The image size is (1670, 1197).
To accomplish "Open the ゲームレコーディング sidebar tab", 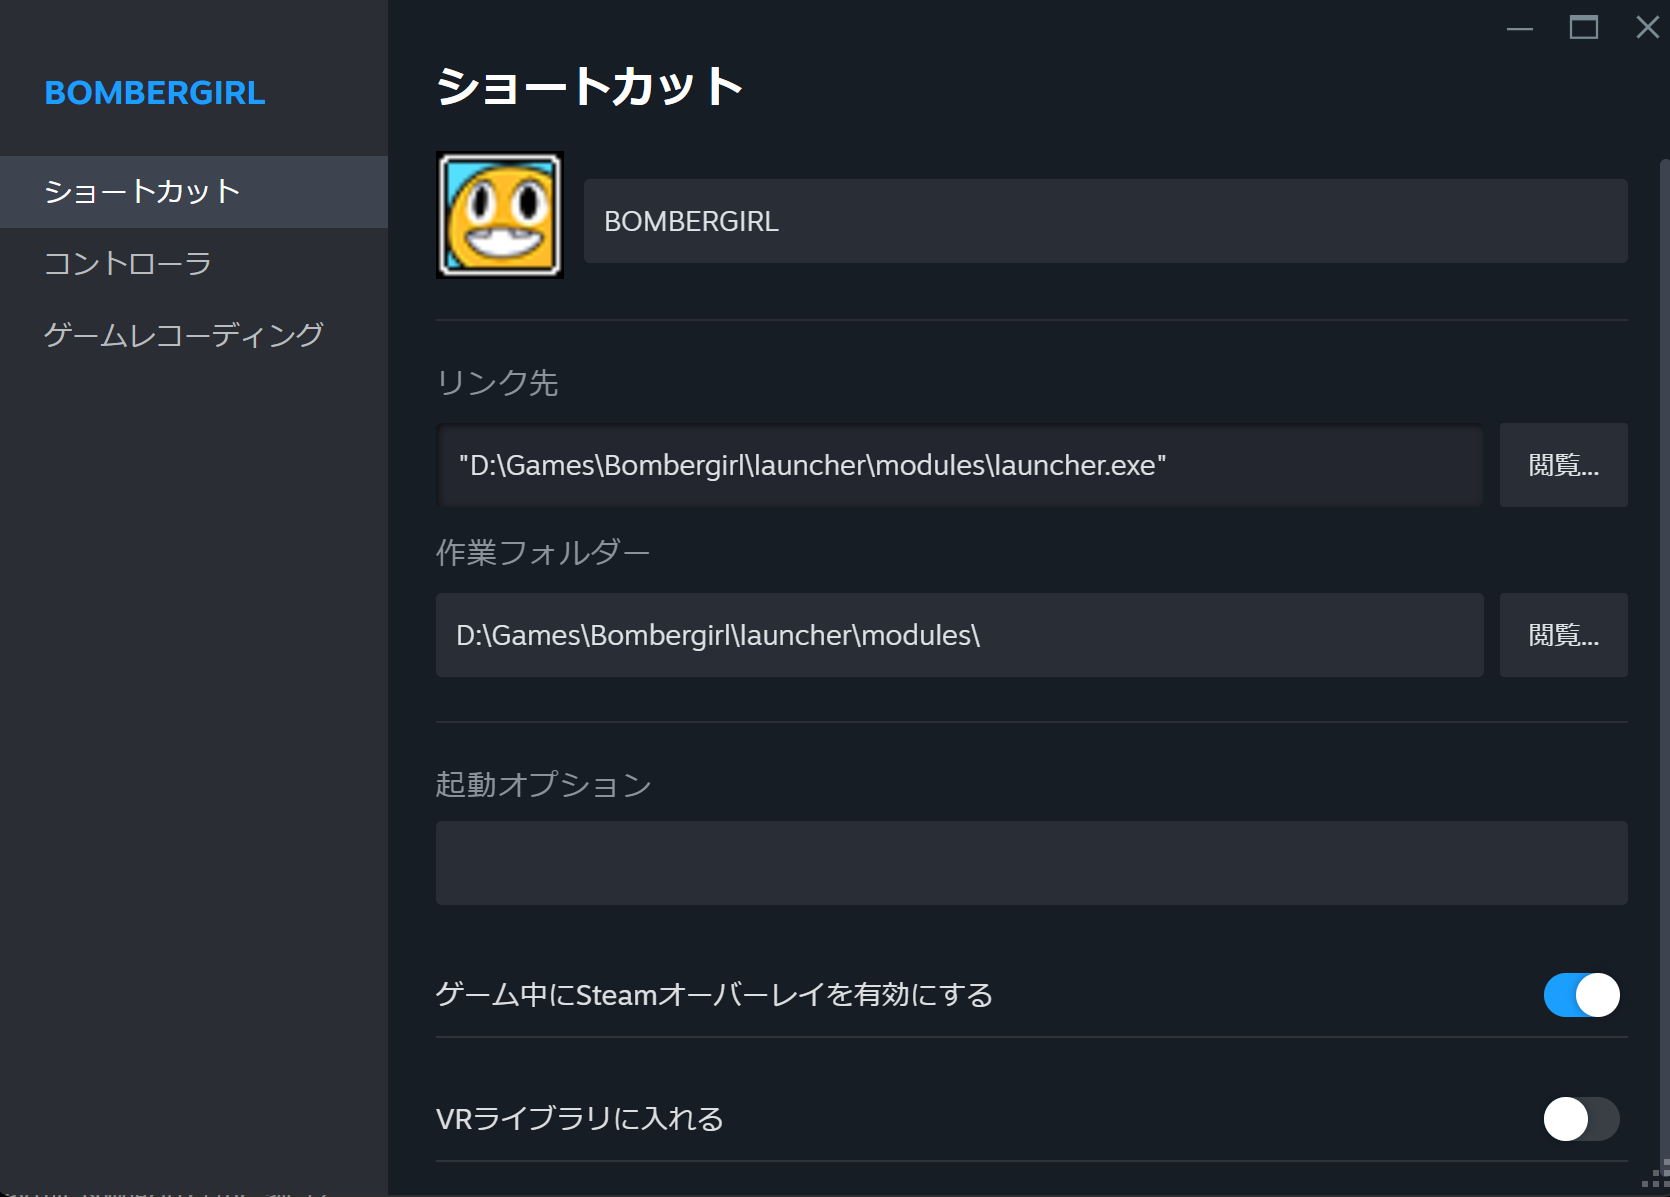I will 194,335.
